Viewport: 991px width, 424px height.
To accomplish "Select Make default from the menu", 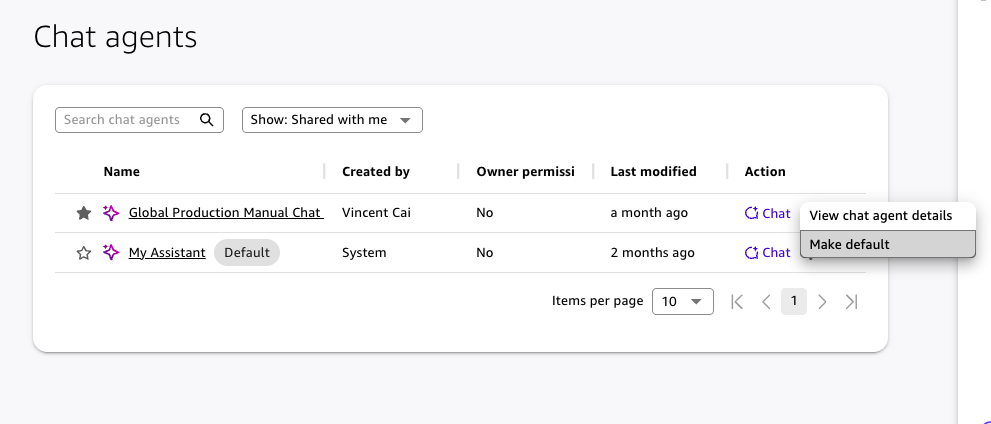I will point(887,244).
